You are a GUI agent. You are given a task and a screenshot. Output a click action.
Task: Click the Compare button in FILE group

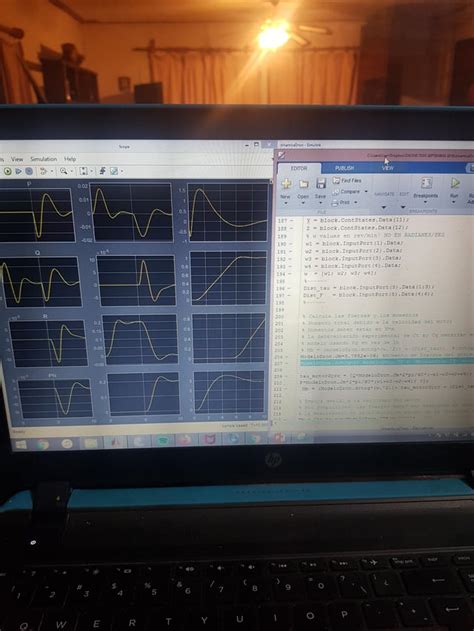coord(346,192)
